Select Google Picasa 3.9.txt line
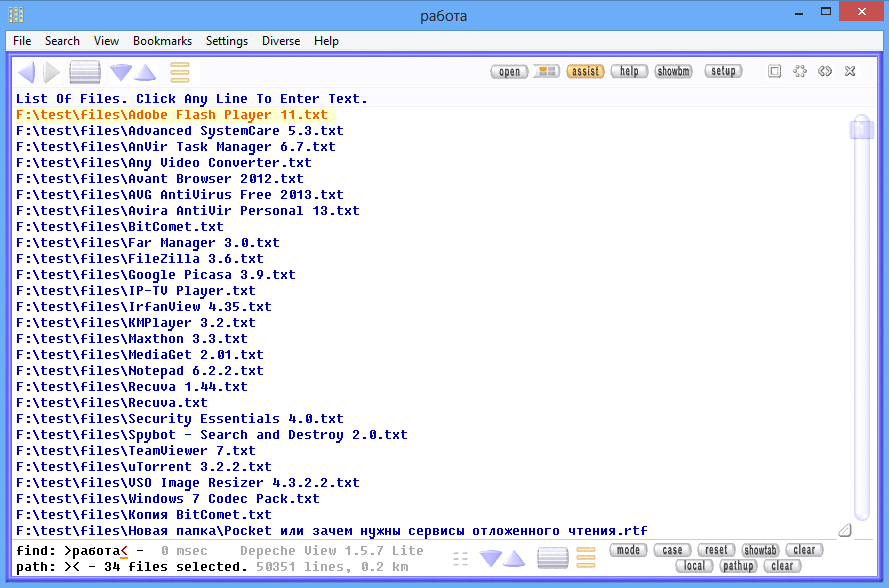The height and width of the screenshot is (588, 889). tap(156, 275)
